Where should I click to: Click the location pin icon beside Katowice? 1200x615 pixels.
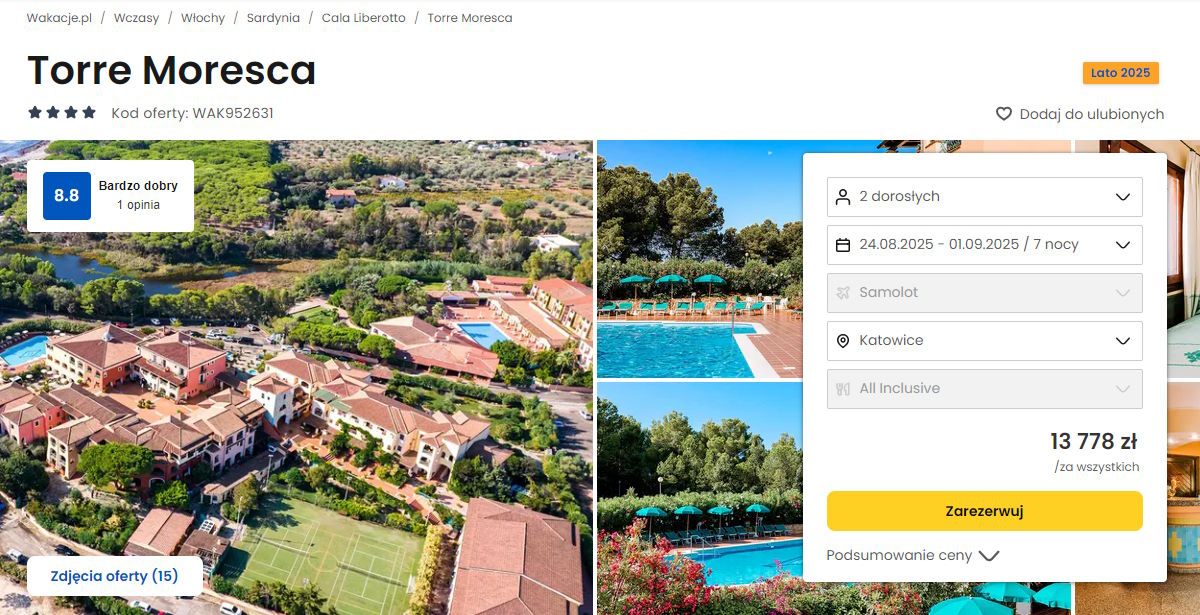pos(843,341)
